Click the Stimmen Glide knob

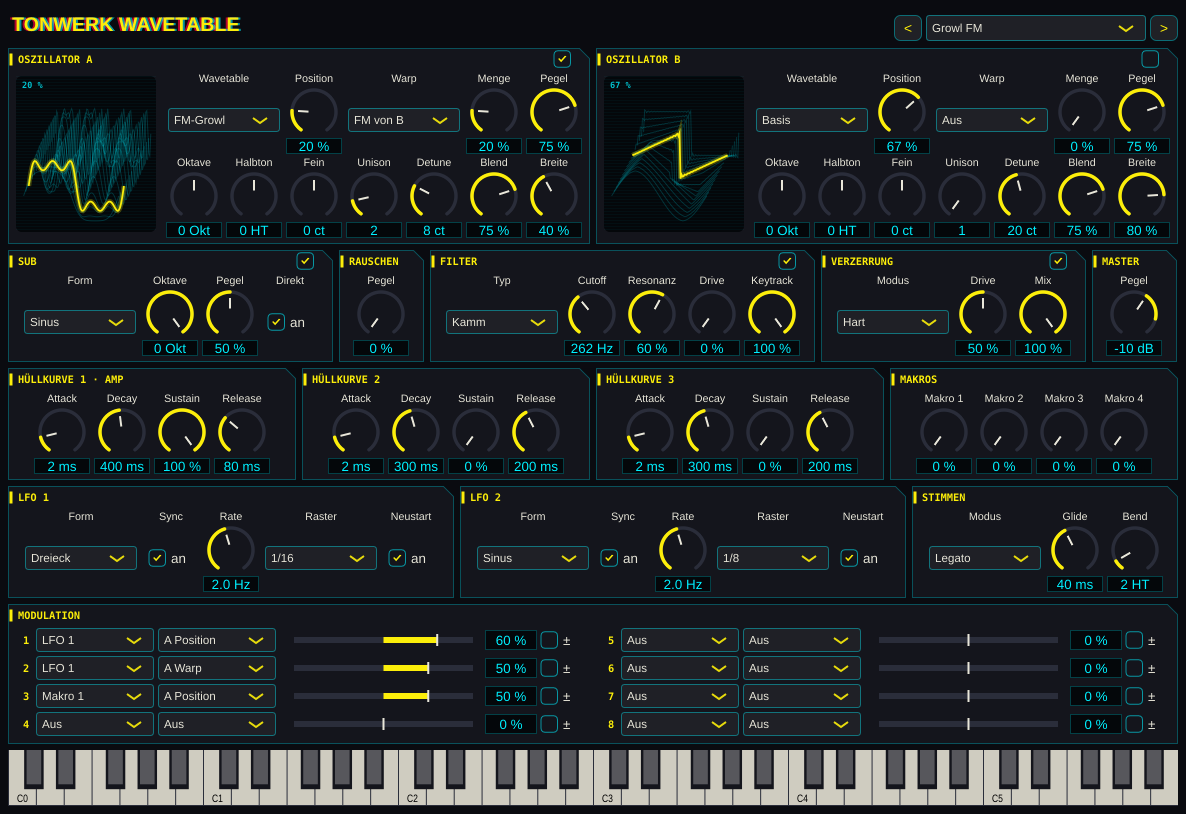click(x=1075, y=550)
